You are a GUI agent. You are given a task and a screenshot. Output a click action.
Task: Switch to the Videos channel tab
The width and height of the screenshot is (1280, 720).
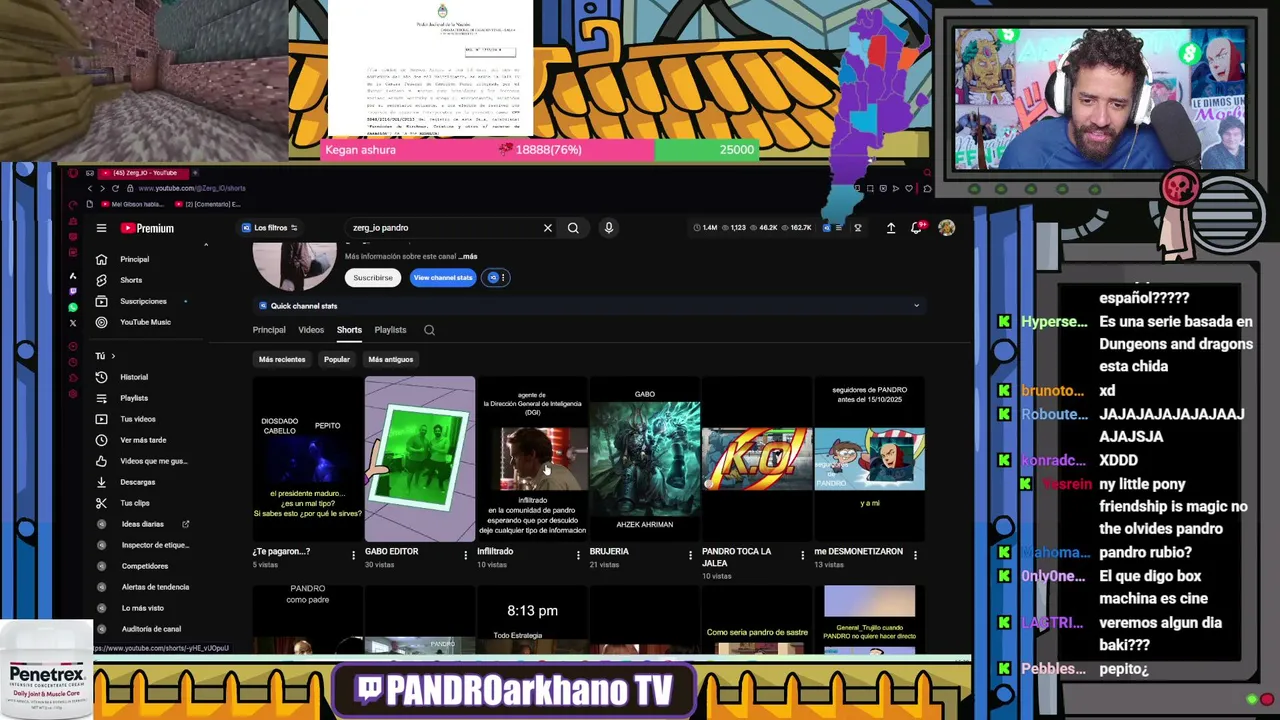point(311,330)
